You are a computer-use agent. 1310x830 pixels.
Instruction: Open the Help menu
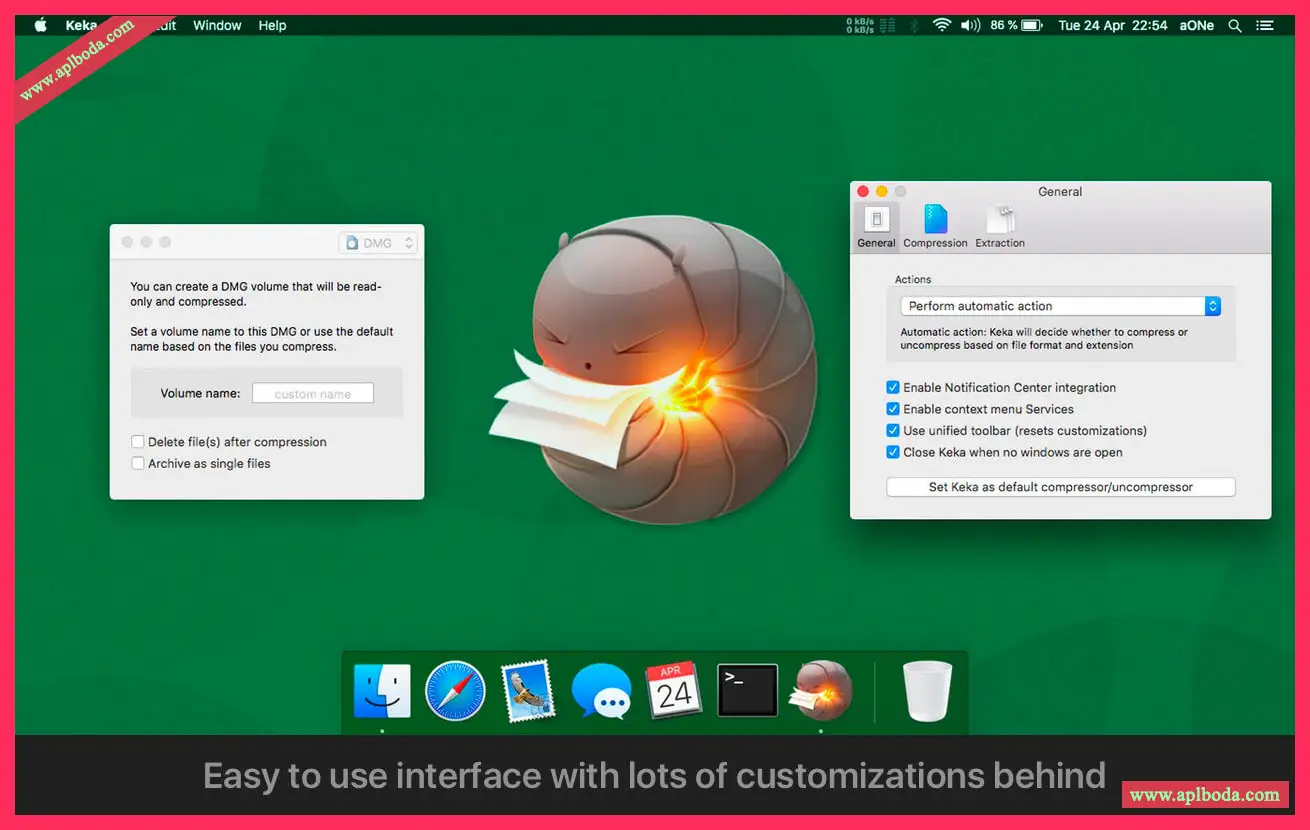tap(272, 26)
